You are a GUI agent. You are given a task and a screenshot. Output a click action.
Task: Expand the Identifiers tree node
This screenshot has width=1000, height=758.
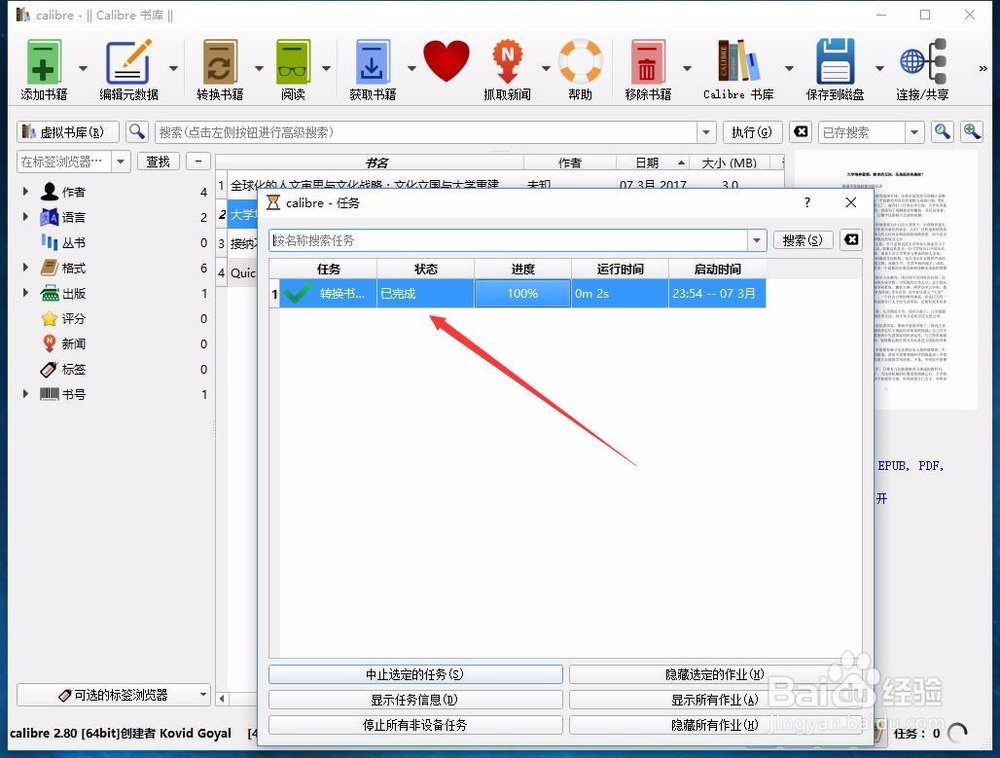pyautogui.click(x=26, y=394)
